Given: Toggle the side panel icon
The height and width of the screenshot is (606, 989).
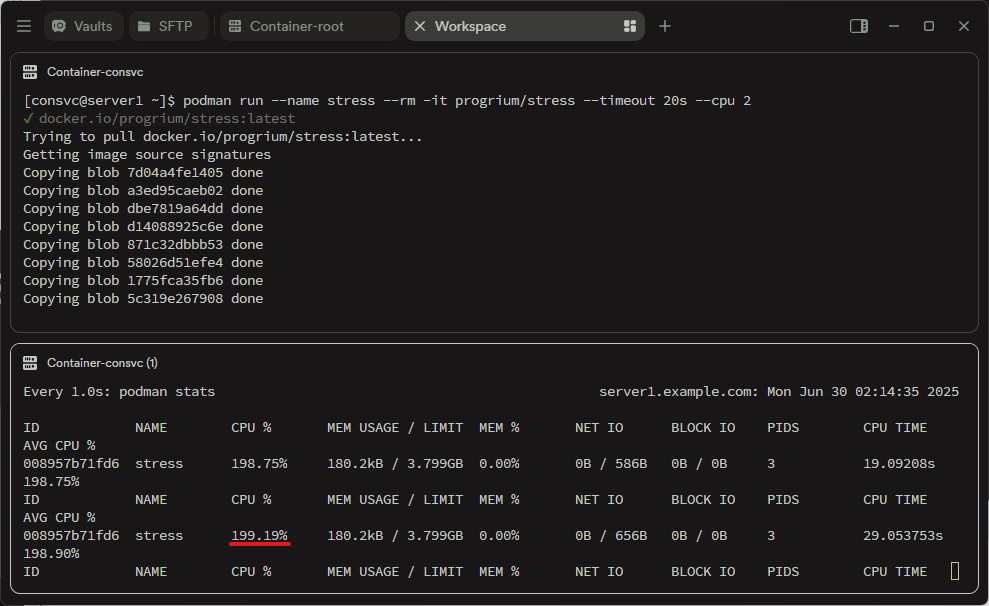Looking at the screenshot, I should pyautogui.click(x=858, y=26).
